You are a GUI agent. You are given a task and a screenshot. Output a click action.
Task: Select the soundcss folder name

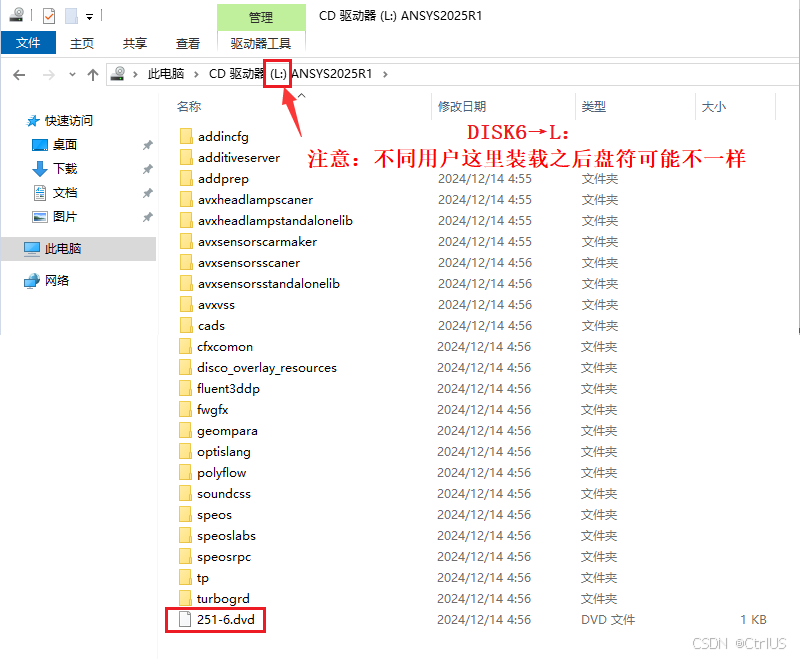click(x=224, y=494)
